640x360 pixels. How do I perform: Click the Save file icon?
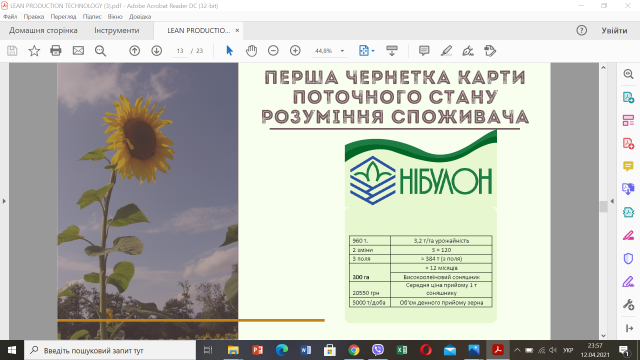coord(12,51)
